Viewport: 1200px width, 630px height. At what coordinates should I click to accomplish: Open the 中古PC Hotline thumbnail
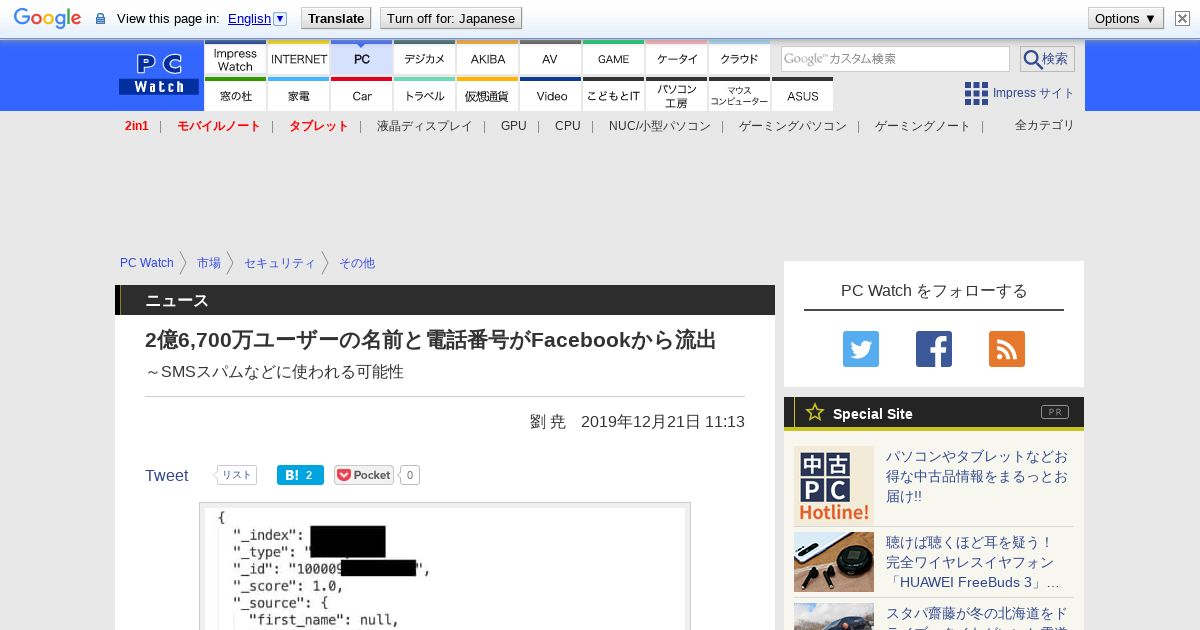click(834, 486)
